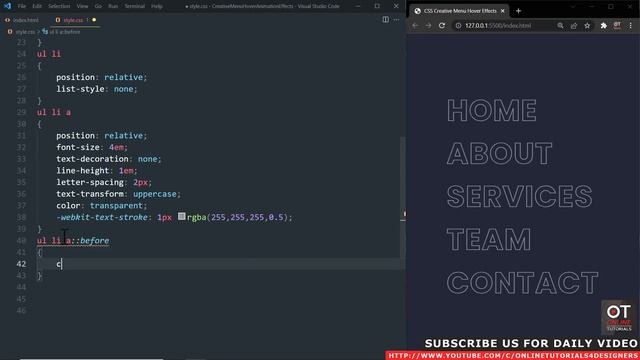Click 'color: transparent' line
The image size is (640, 360).
click(102, 205)
